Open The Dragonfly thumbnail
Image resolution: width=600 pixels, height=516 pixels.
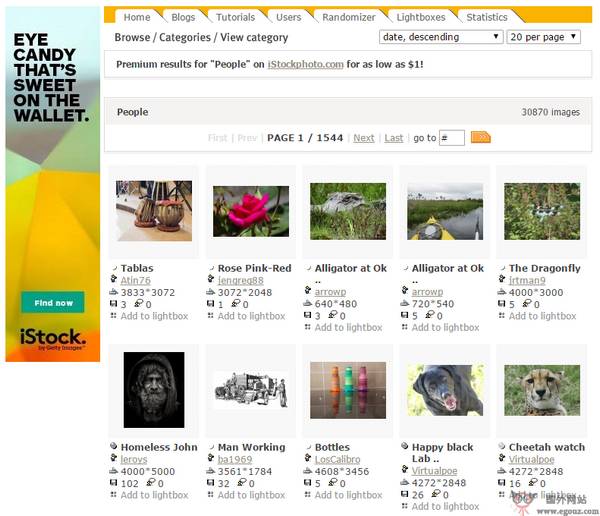542,211
